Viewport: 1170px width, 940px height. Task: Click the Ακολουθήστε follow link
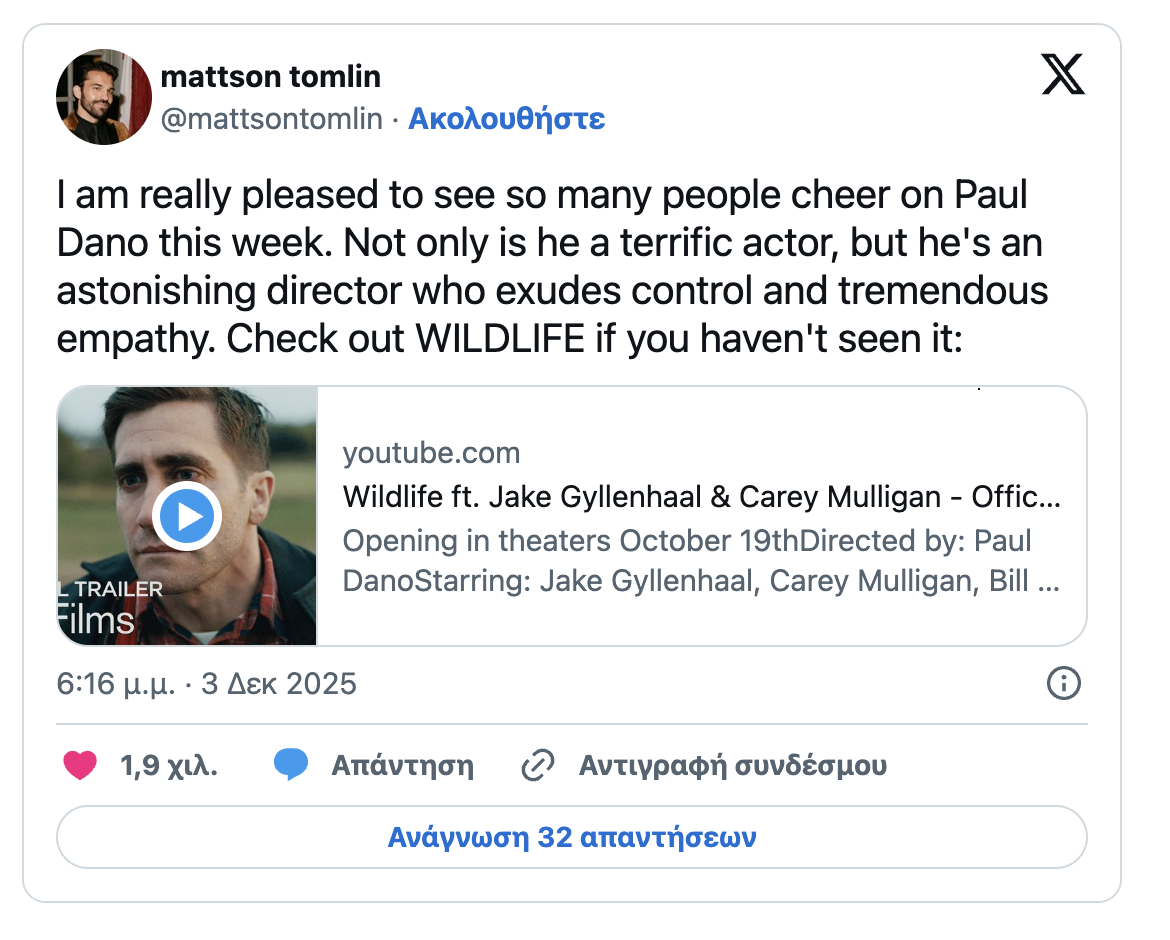(507, 119)
